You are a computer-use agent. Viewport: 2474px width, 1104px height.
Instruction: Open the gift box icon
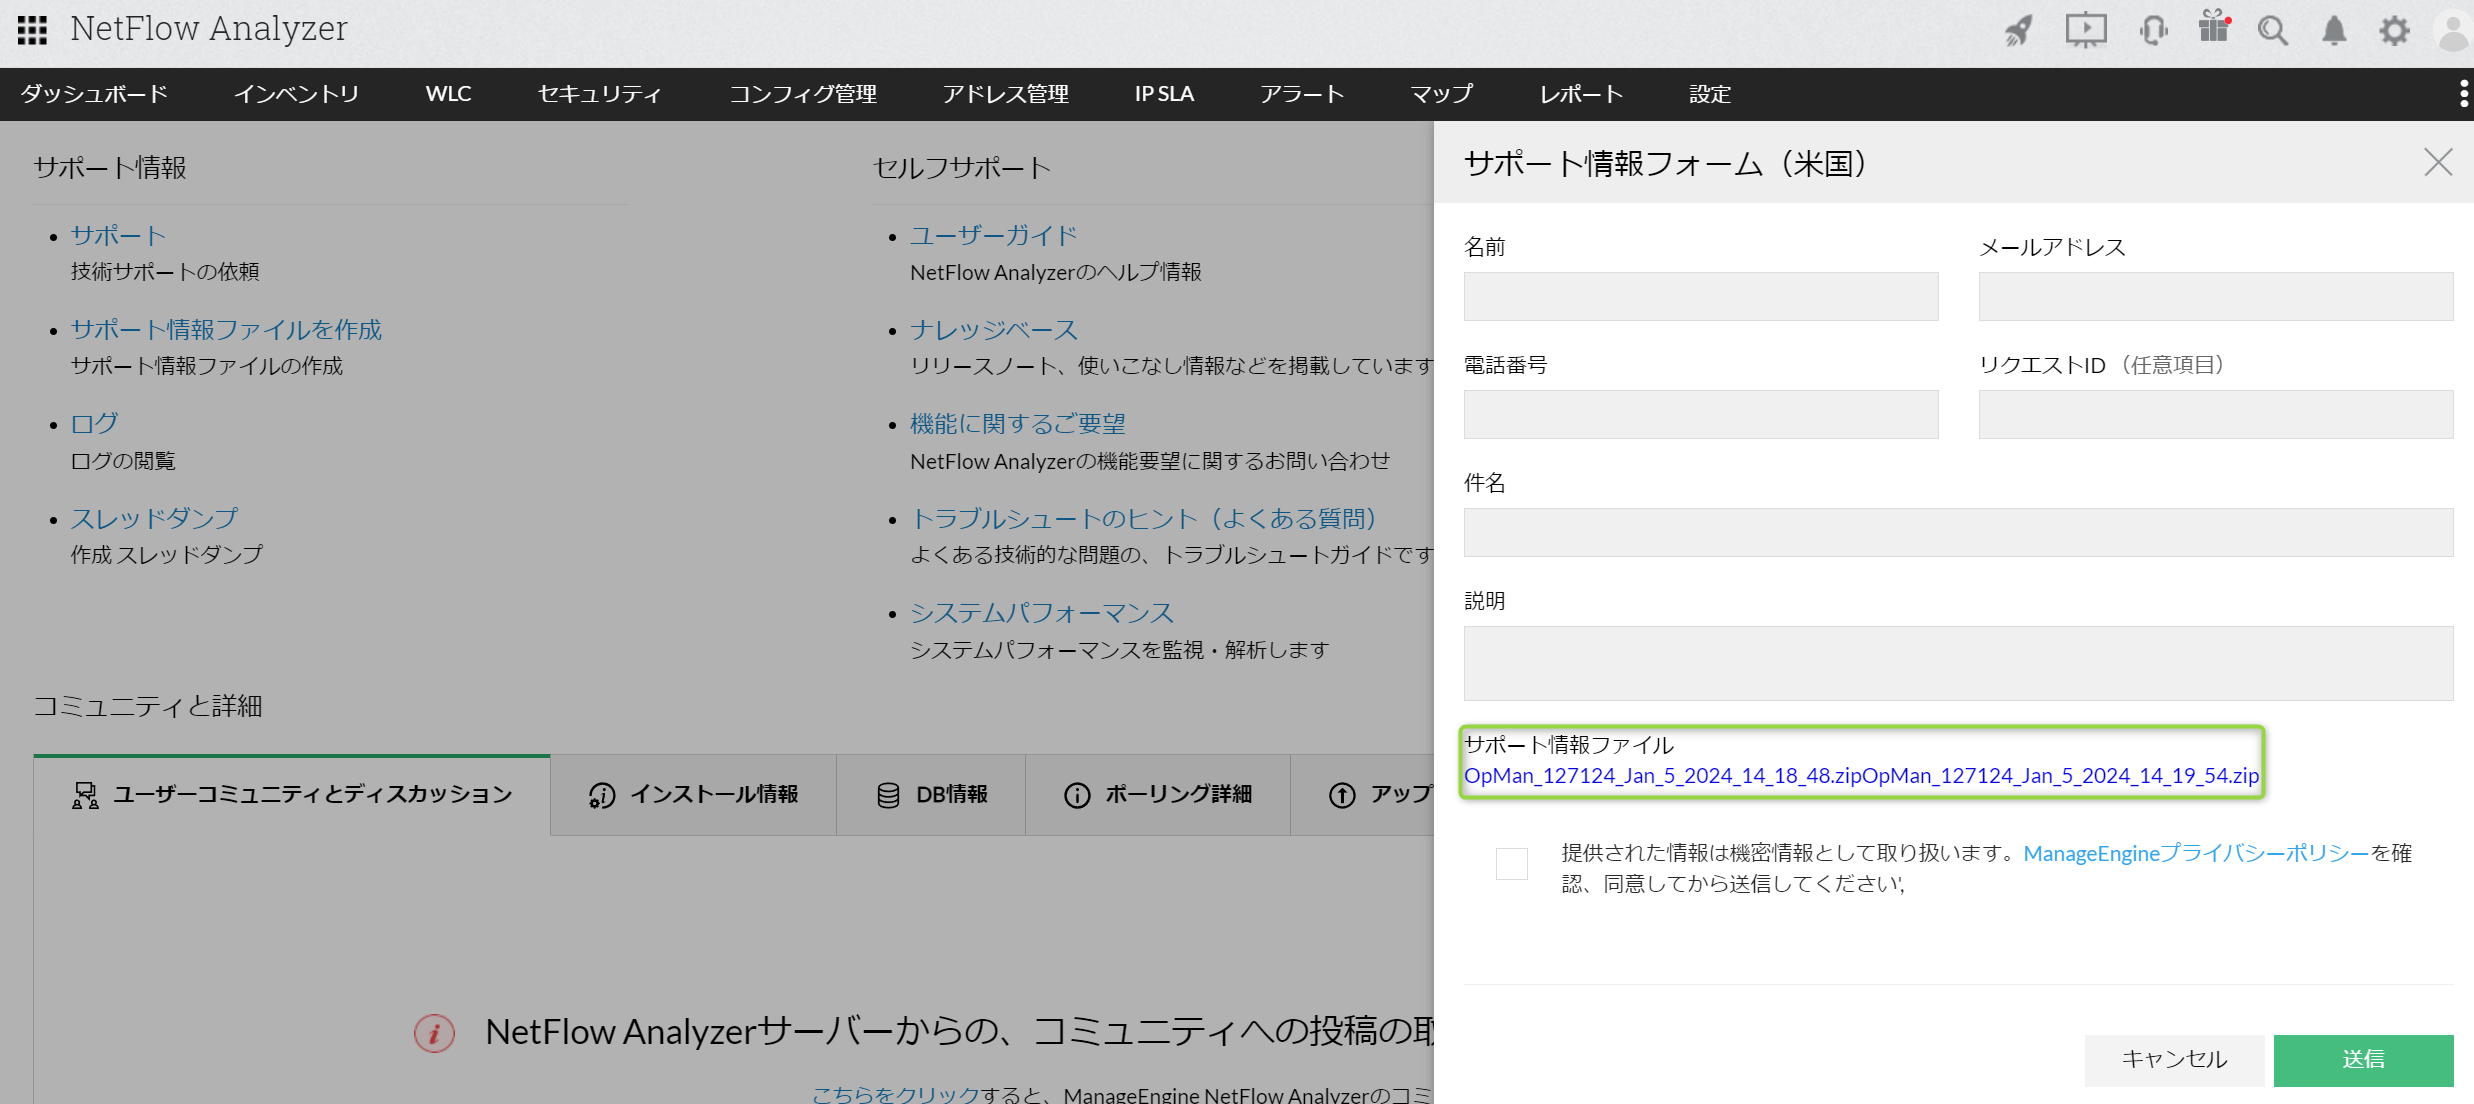(x=2214, y=28)
